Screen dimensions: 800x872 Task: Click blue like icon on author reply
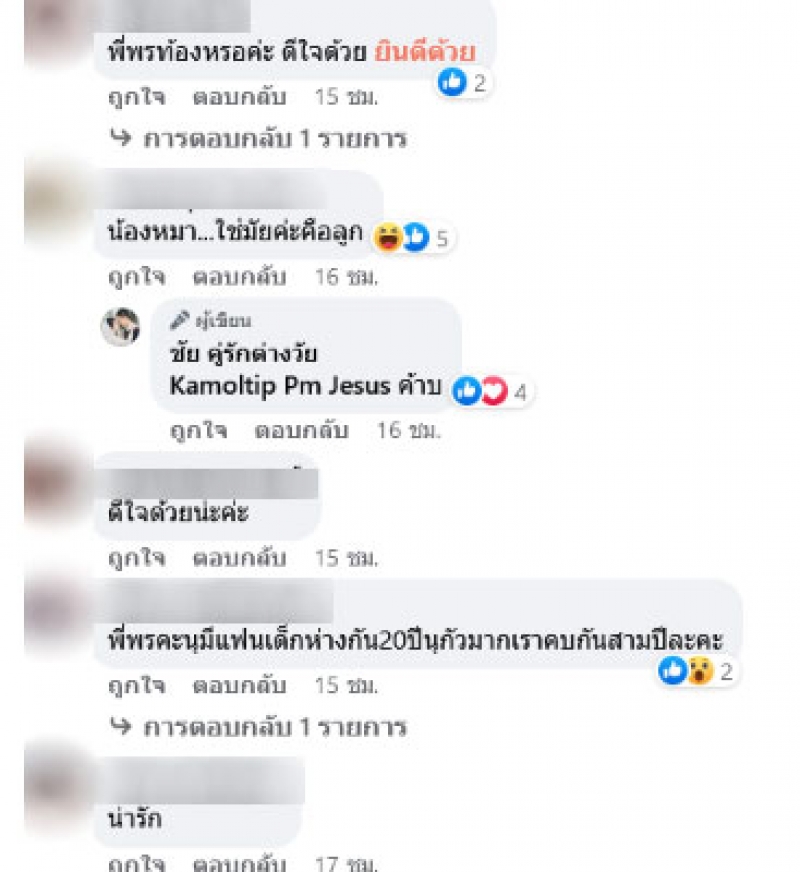coord(467,391)
